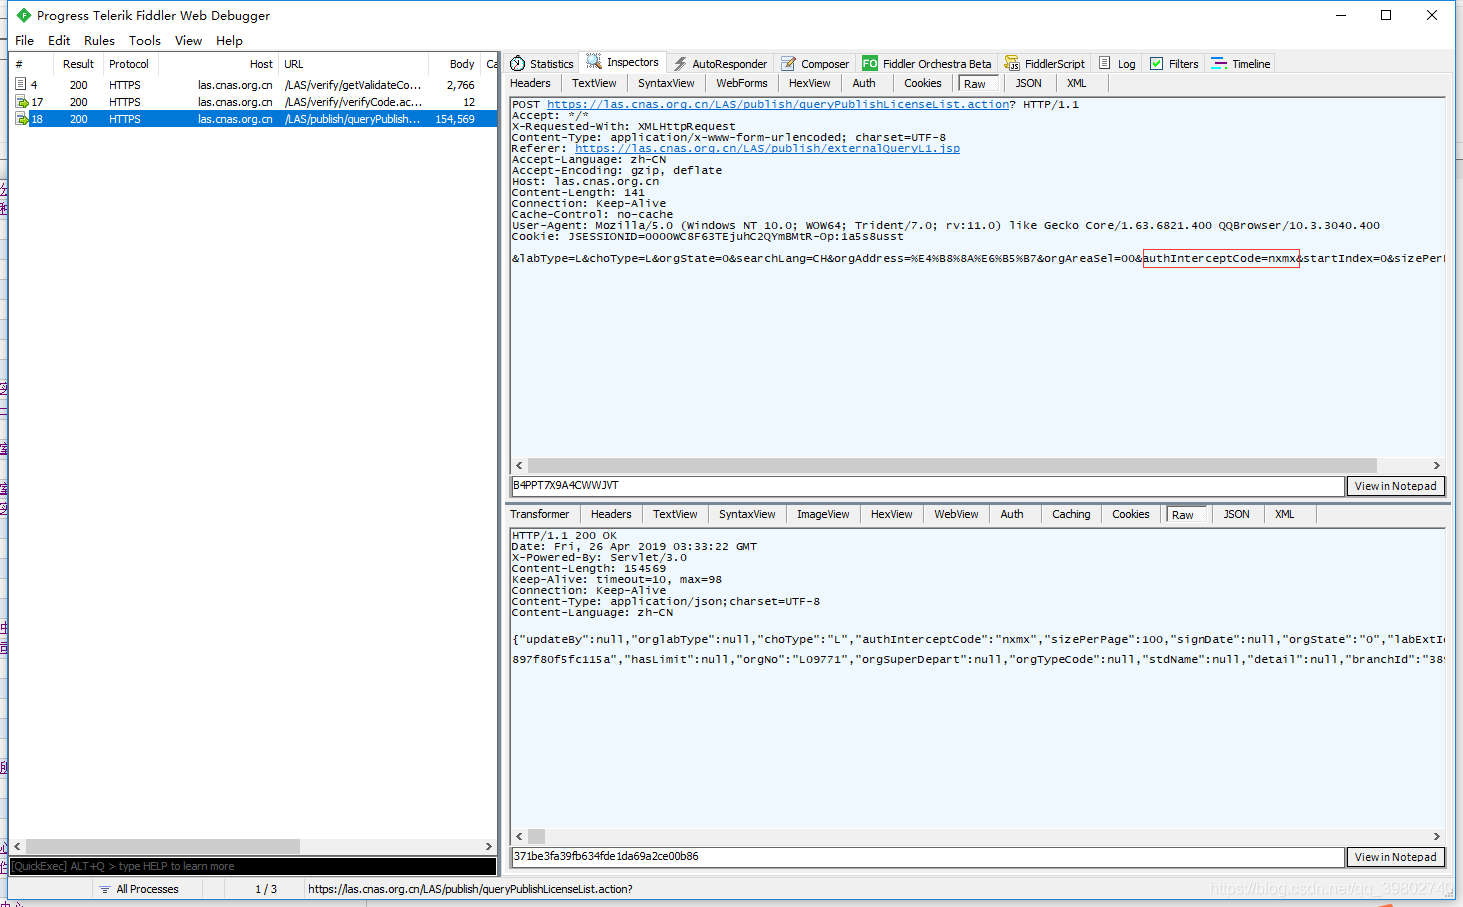Select request HexView inspector tab

click(809, 84)
